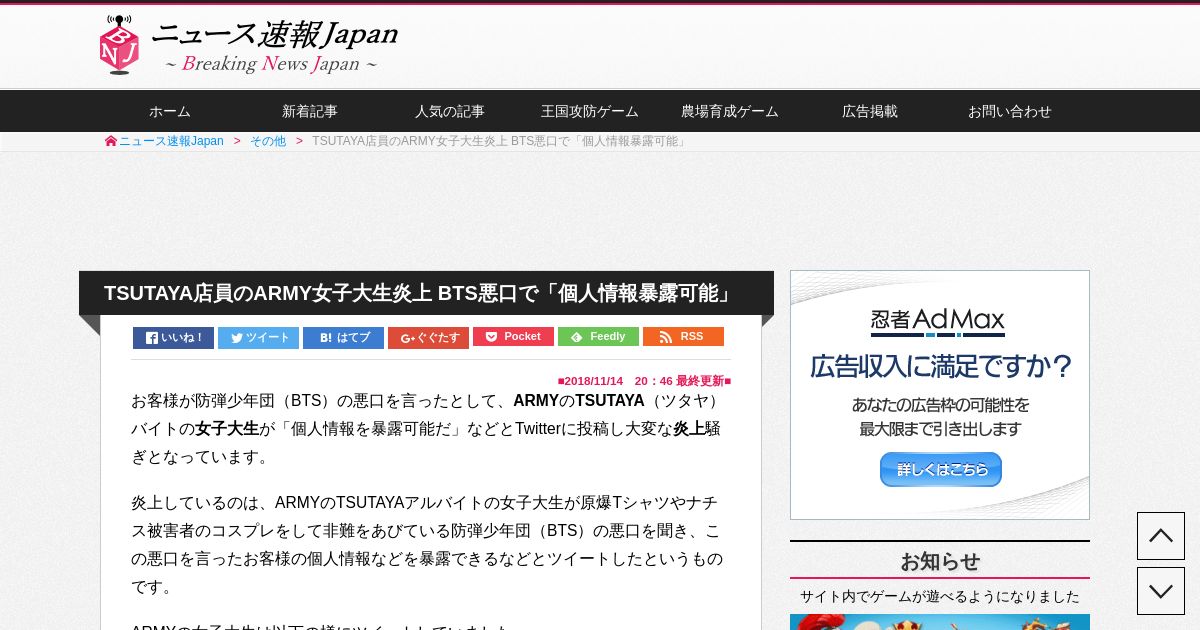Click the breadcrumb home icon

click(111, 141)
